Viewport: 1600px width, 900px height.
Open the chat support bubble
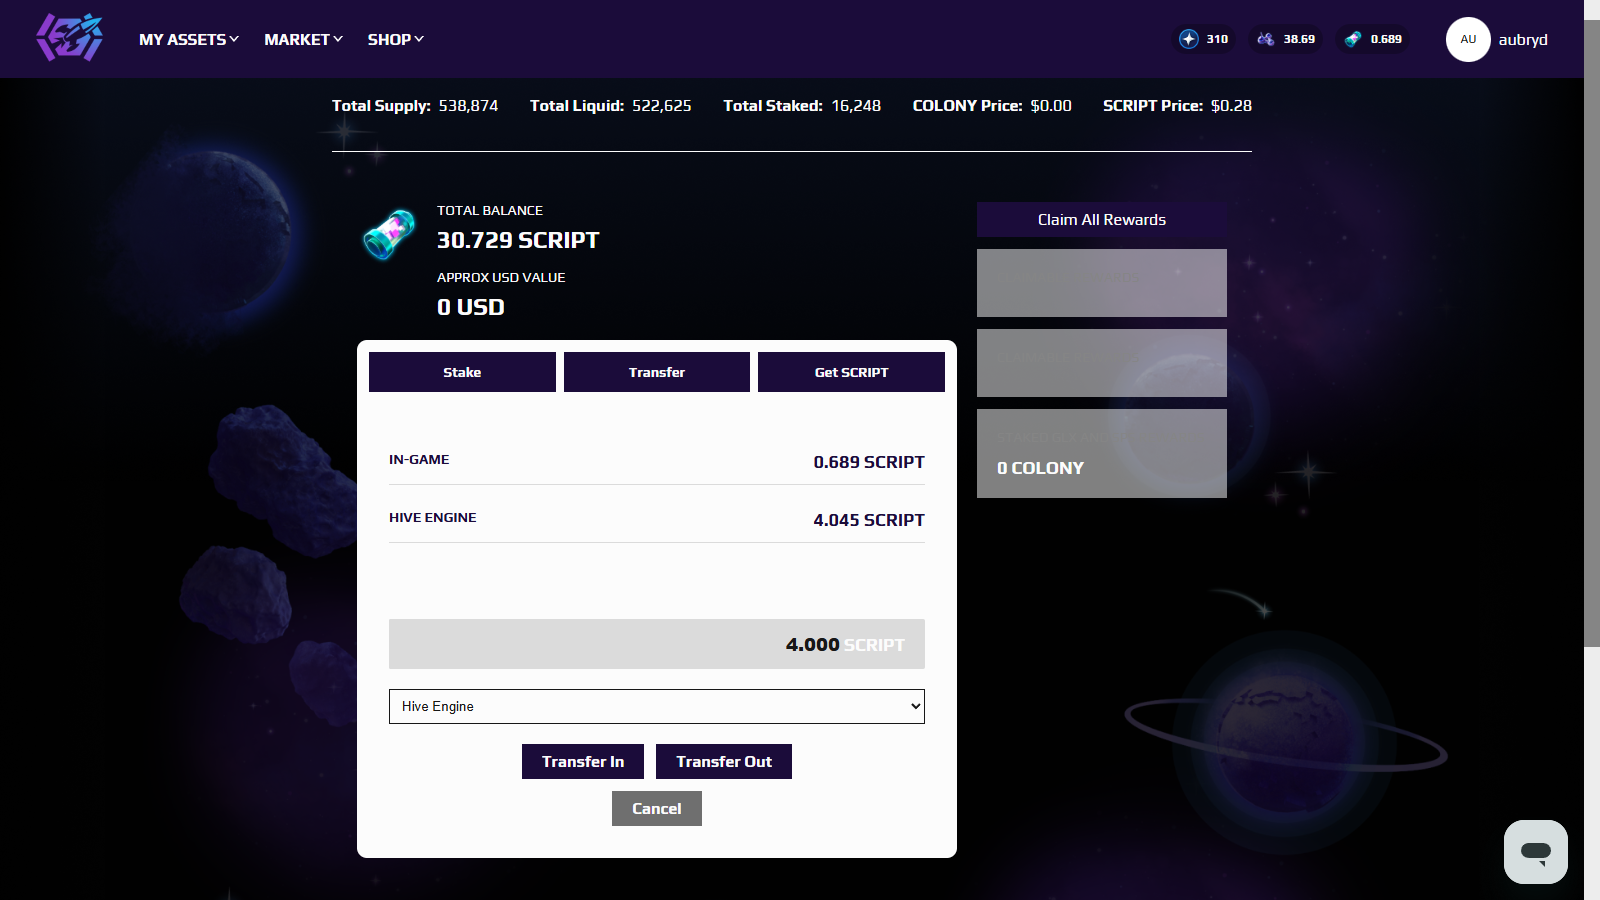(1536, 852)
